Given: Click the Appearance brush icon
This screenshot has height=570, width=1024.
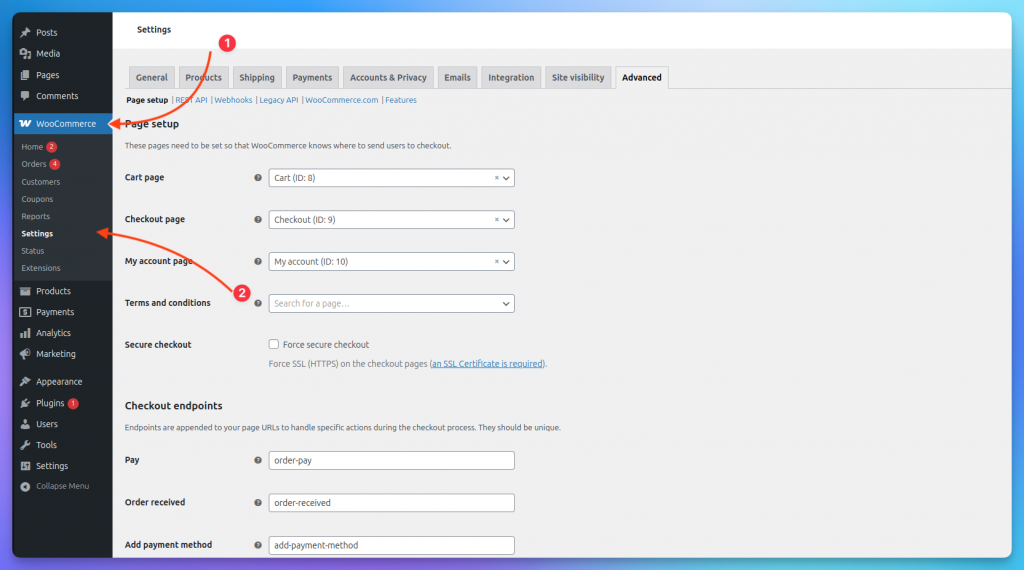Looking at the screenshot, I should [25, 381].
